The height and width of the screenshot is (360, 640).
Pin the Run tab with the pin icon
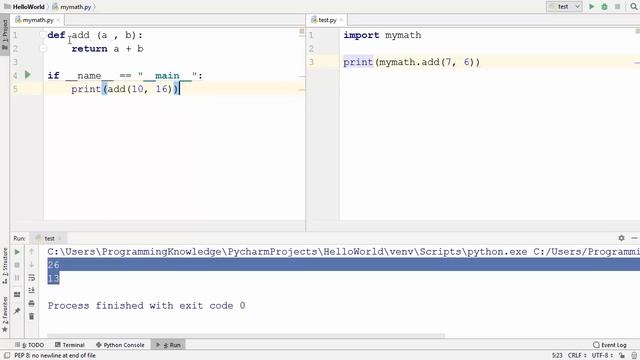17,311
